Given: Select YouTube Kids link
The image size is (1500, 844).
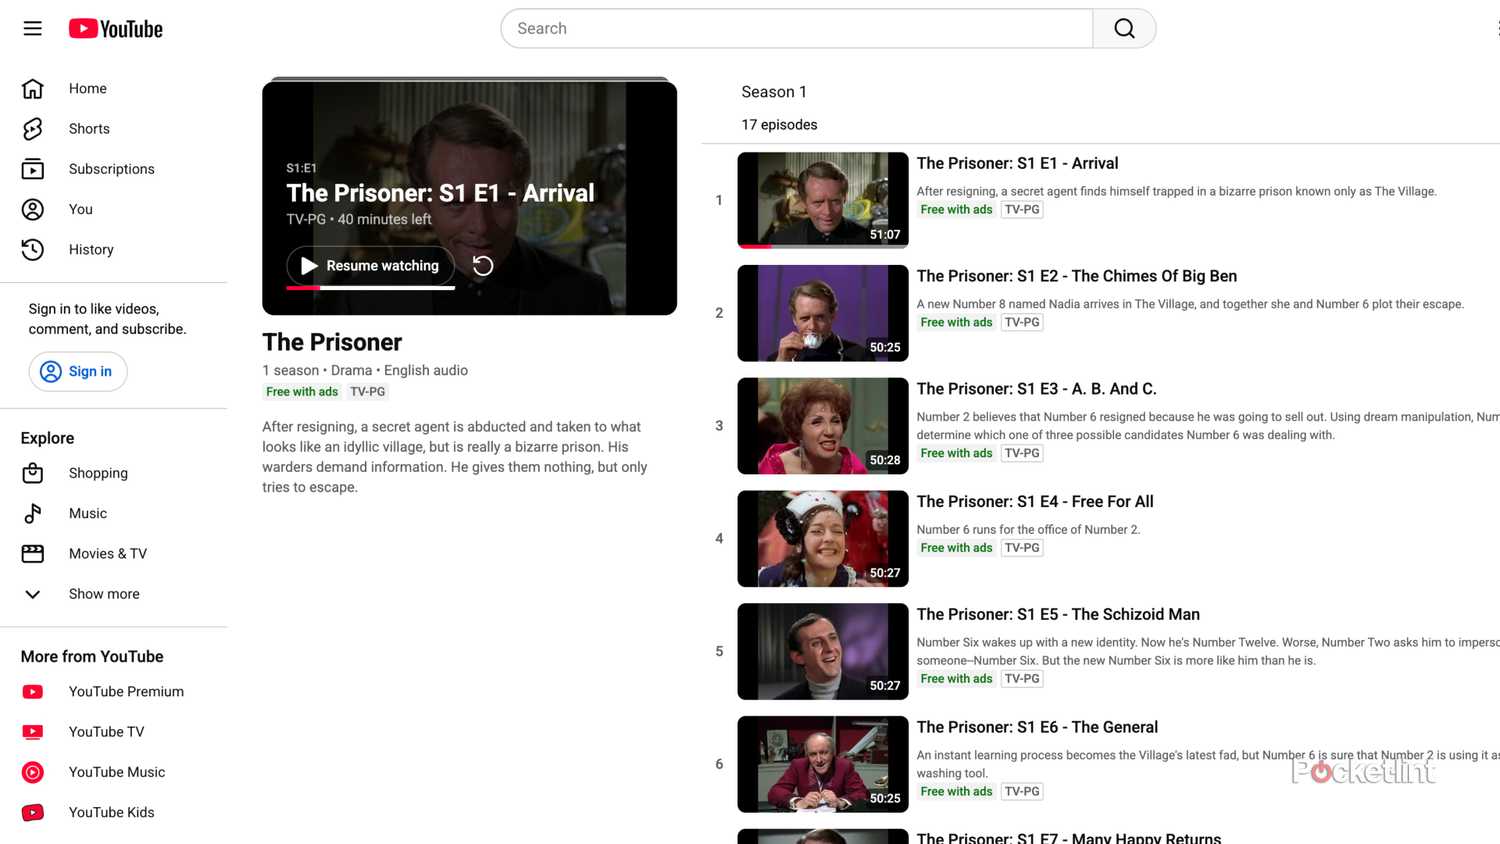Looking at the screenshot, I should tap(113, 812).
